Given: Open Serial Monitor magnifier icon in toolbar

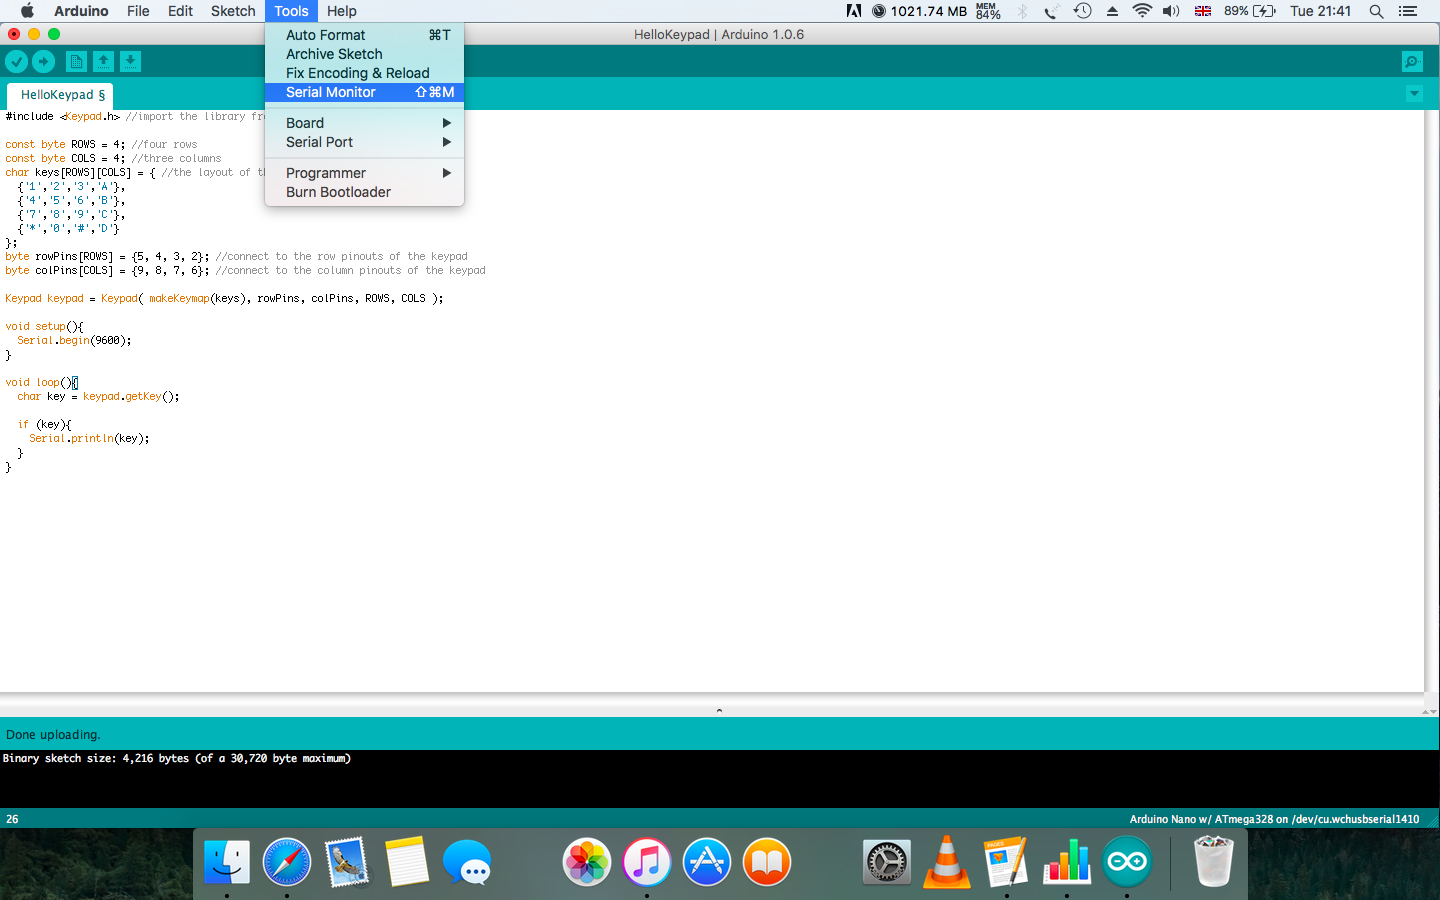Looking at the screenshot, I should [1412, 62].
